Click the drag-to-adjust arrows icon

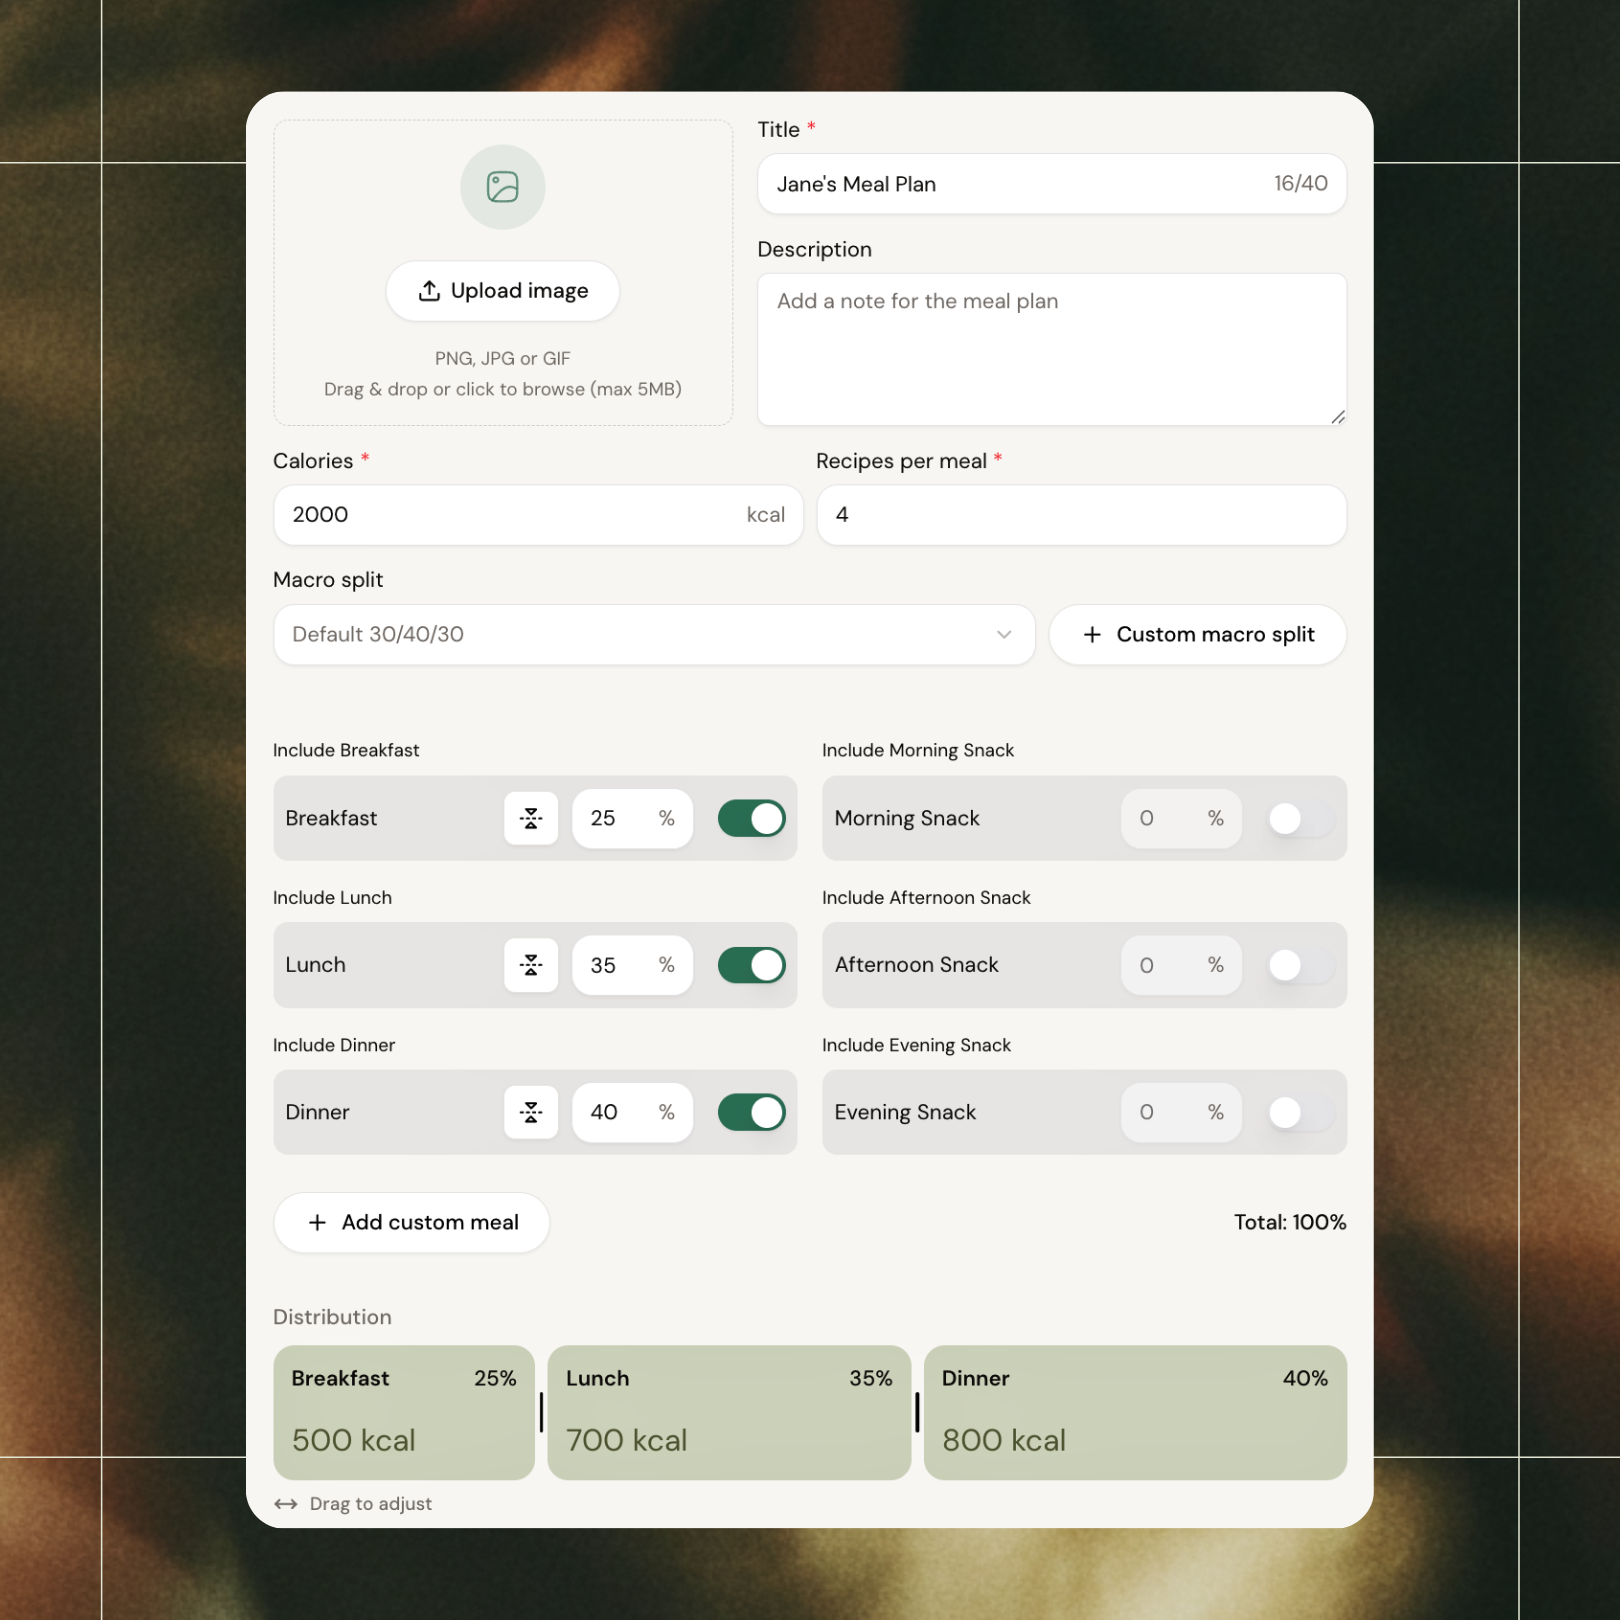pos(286,1504)
